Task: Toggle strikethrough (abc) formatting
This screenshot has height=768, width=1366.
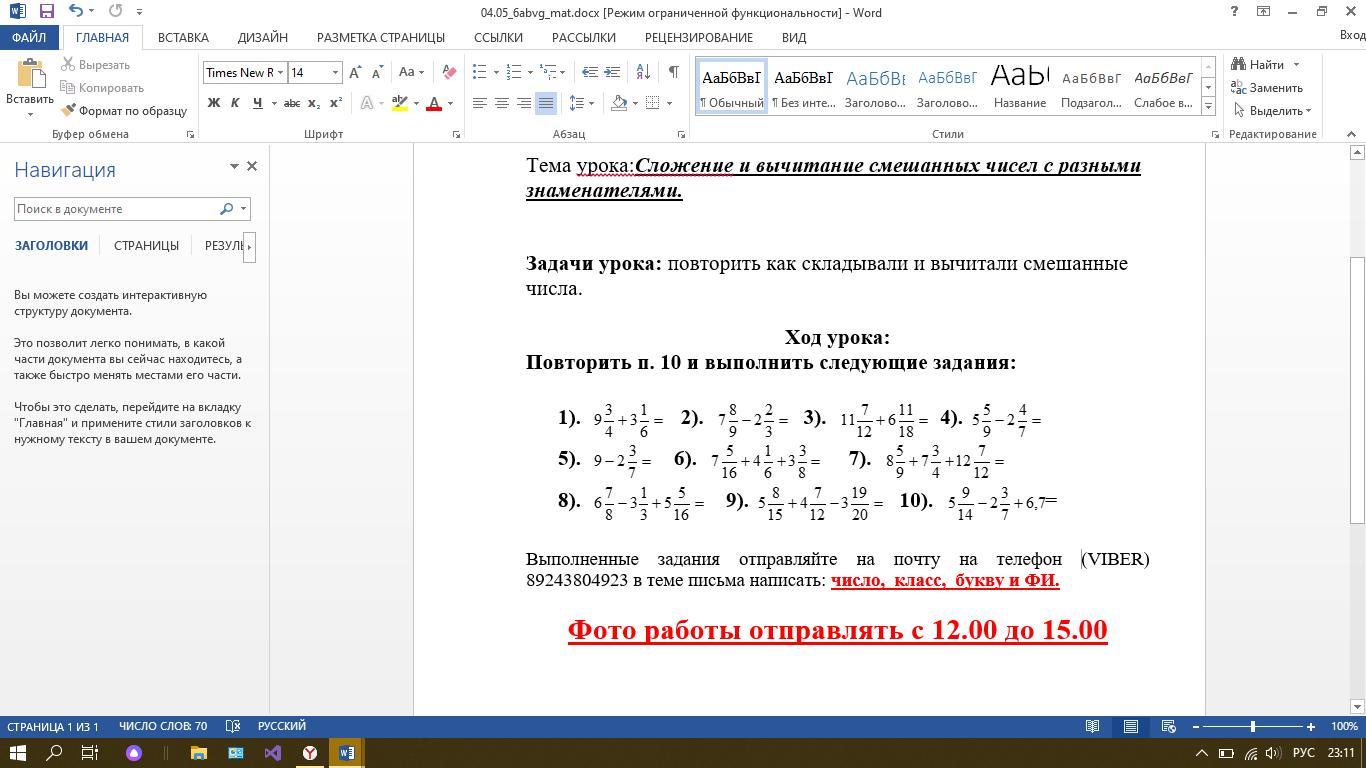Action: [x=291, y=103]
